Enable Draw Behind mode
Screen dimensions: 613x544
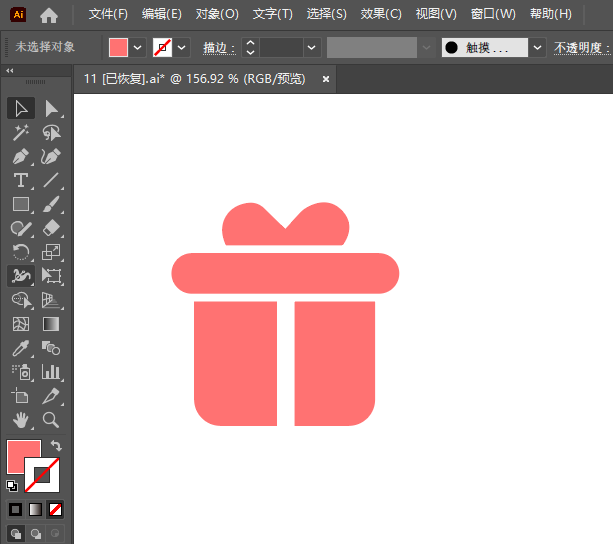pos(36,533)
